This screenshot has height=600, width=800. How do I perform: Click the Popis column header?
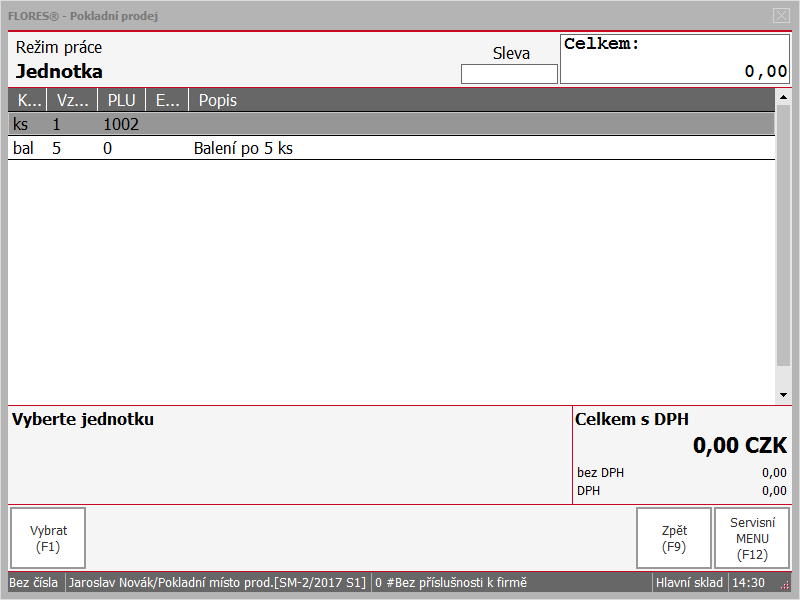click(x=482, y=100)
